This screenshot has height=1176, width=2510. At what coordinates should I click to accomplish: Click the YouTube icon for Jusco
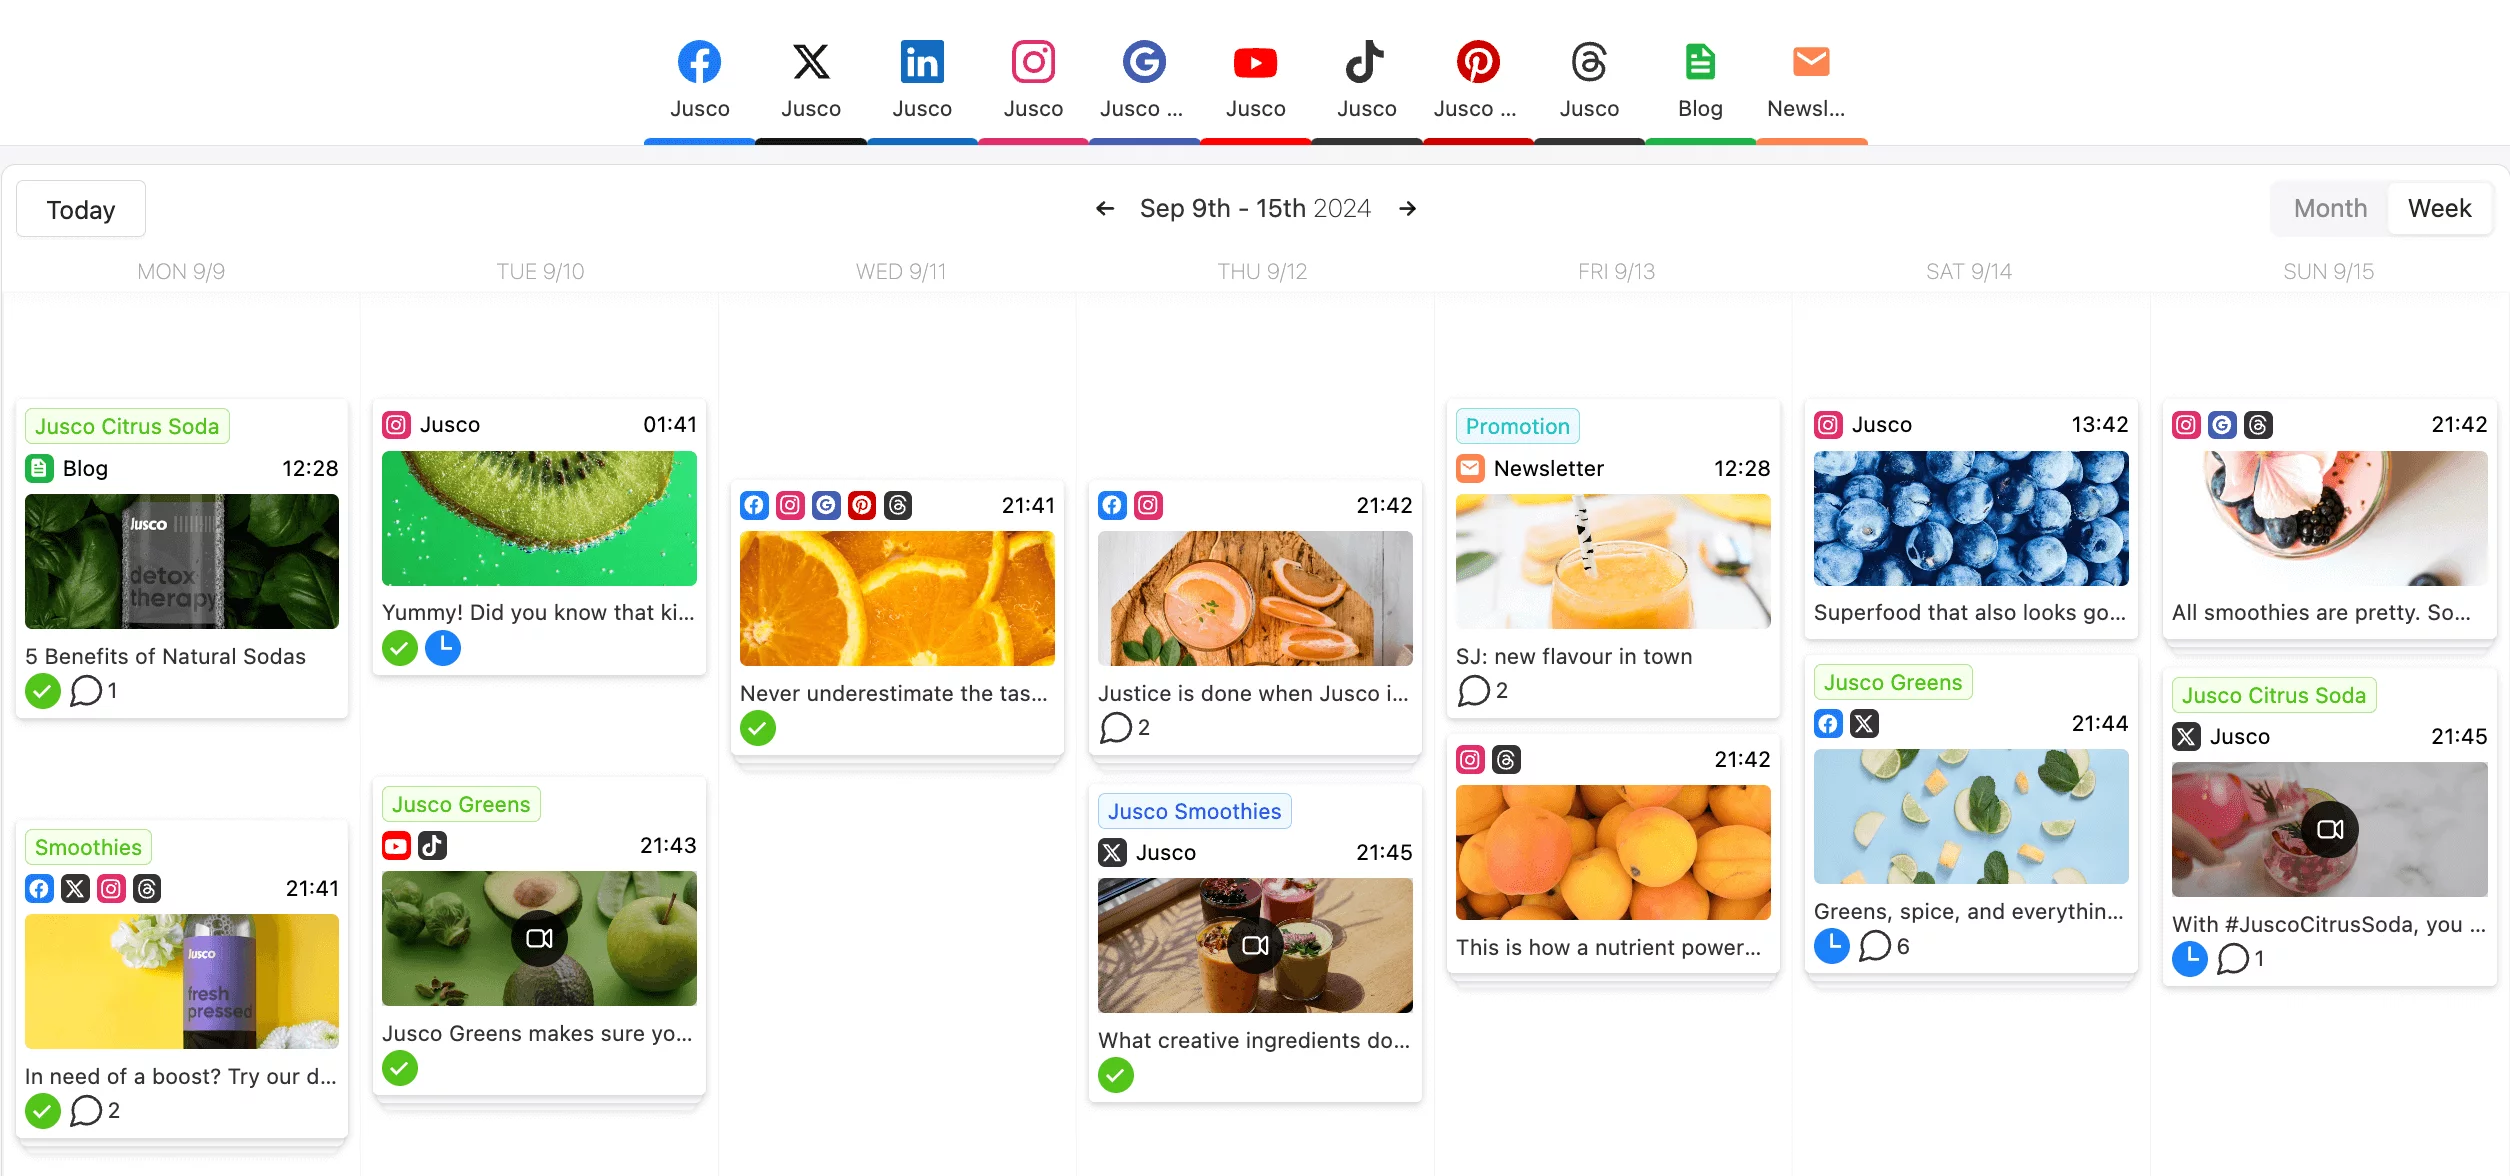click(x=1253, y=64)
